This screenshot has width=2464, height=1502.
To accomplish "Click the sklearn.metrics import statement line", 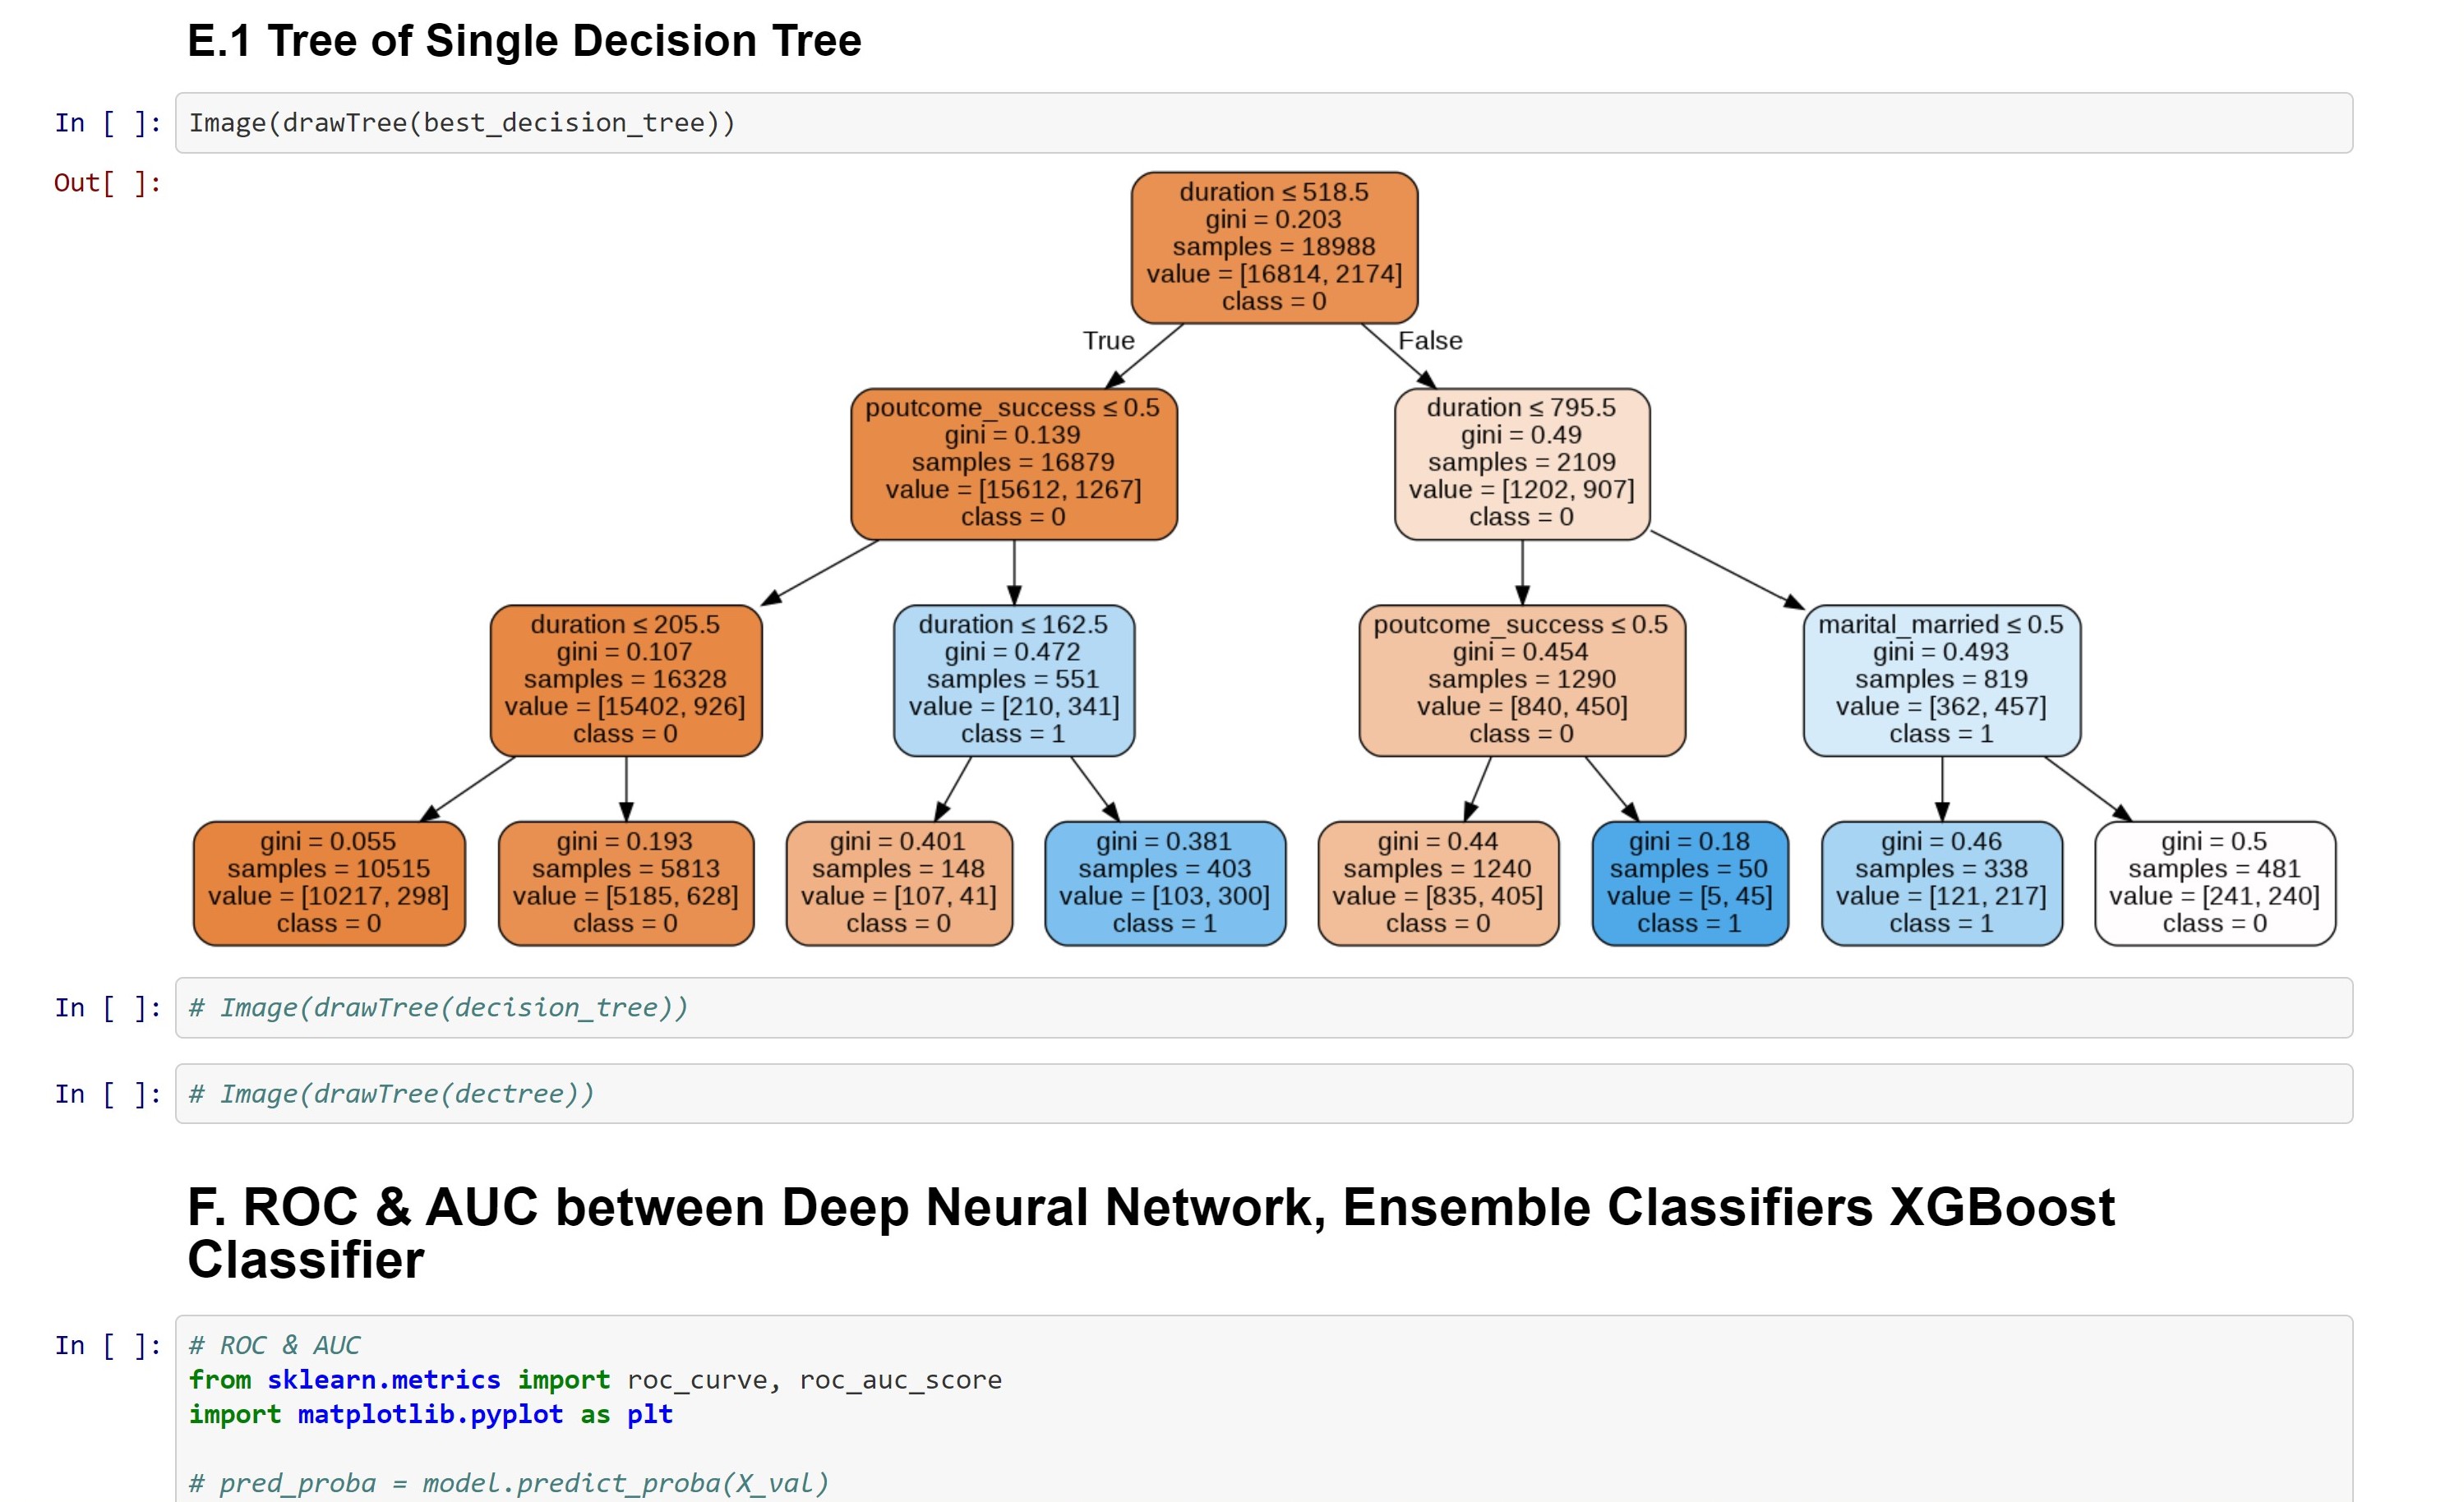I will (595, 1379).
